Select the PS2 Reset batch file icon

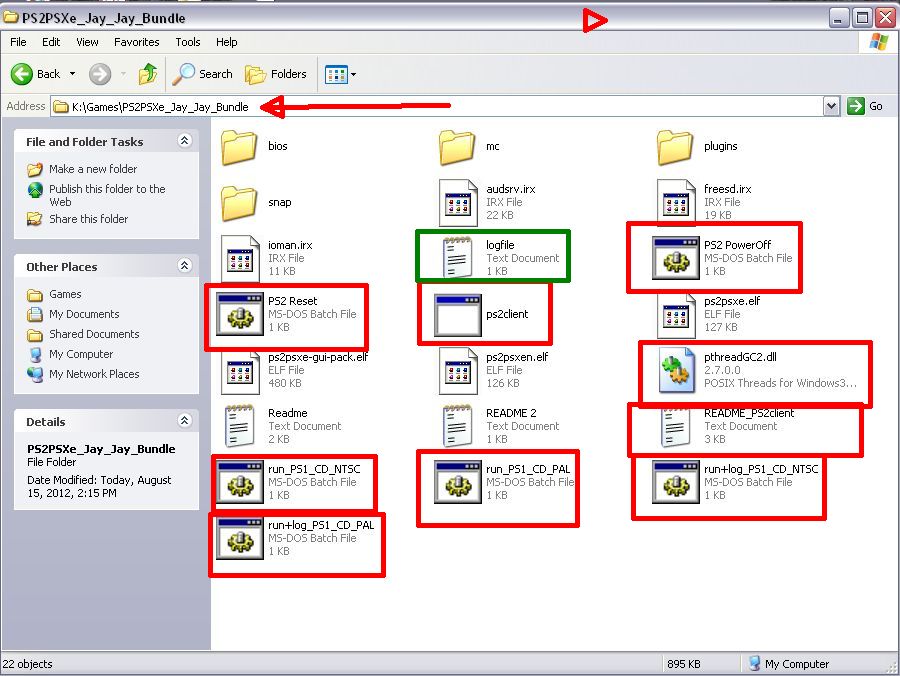(239, 314)
